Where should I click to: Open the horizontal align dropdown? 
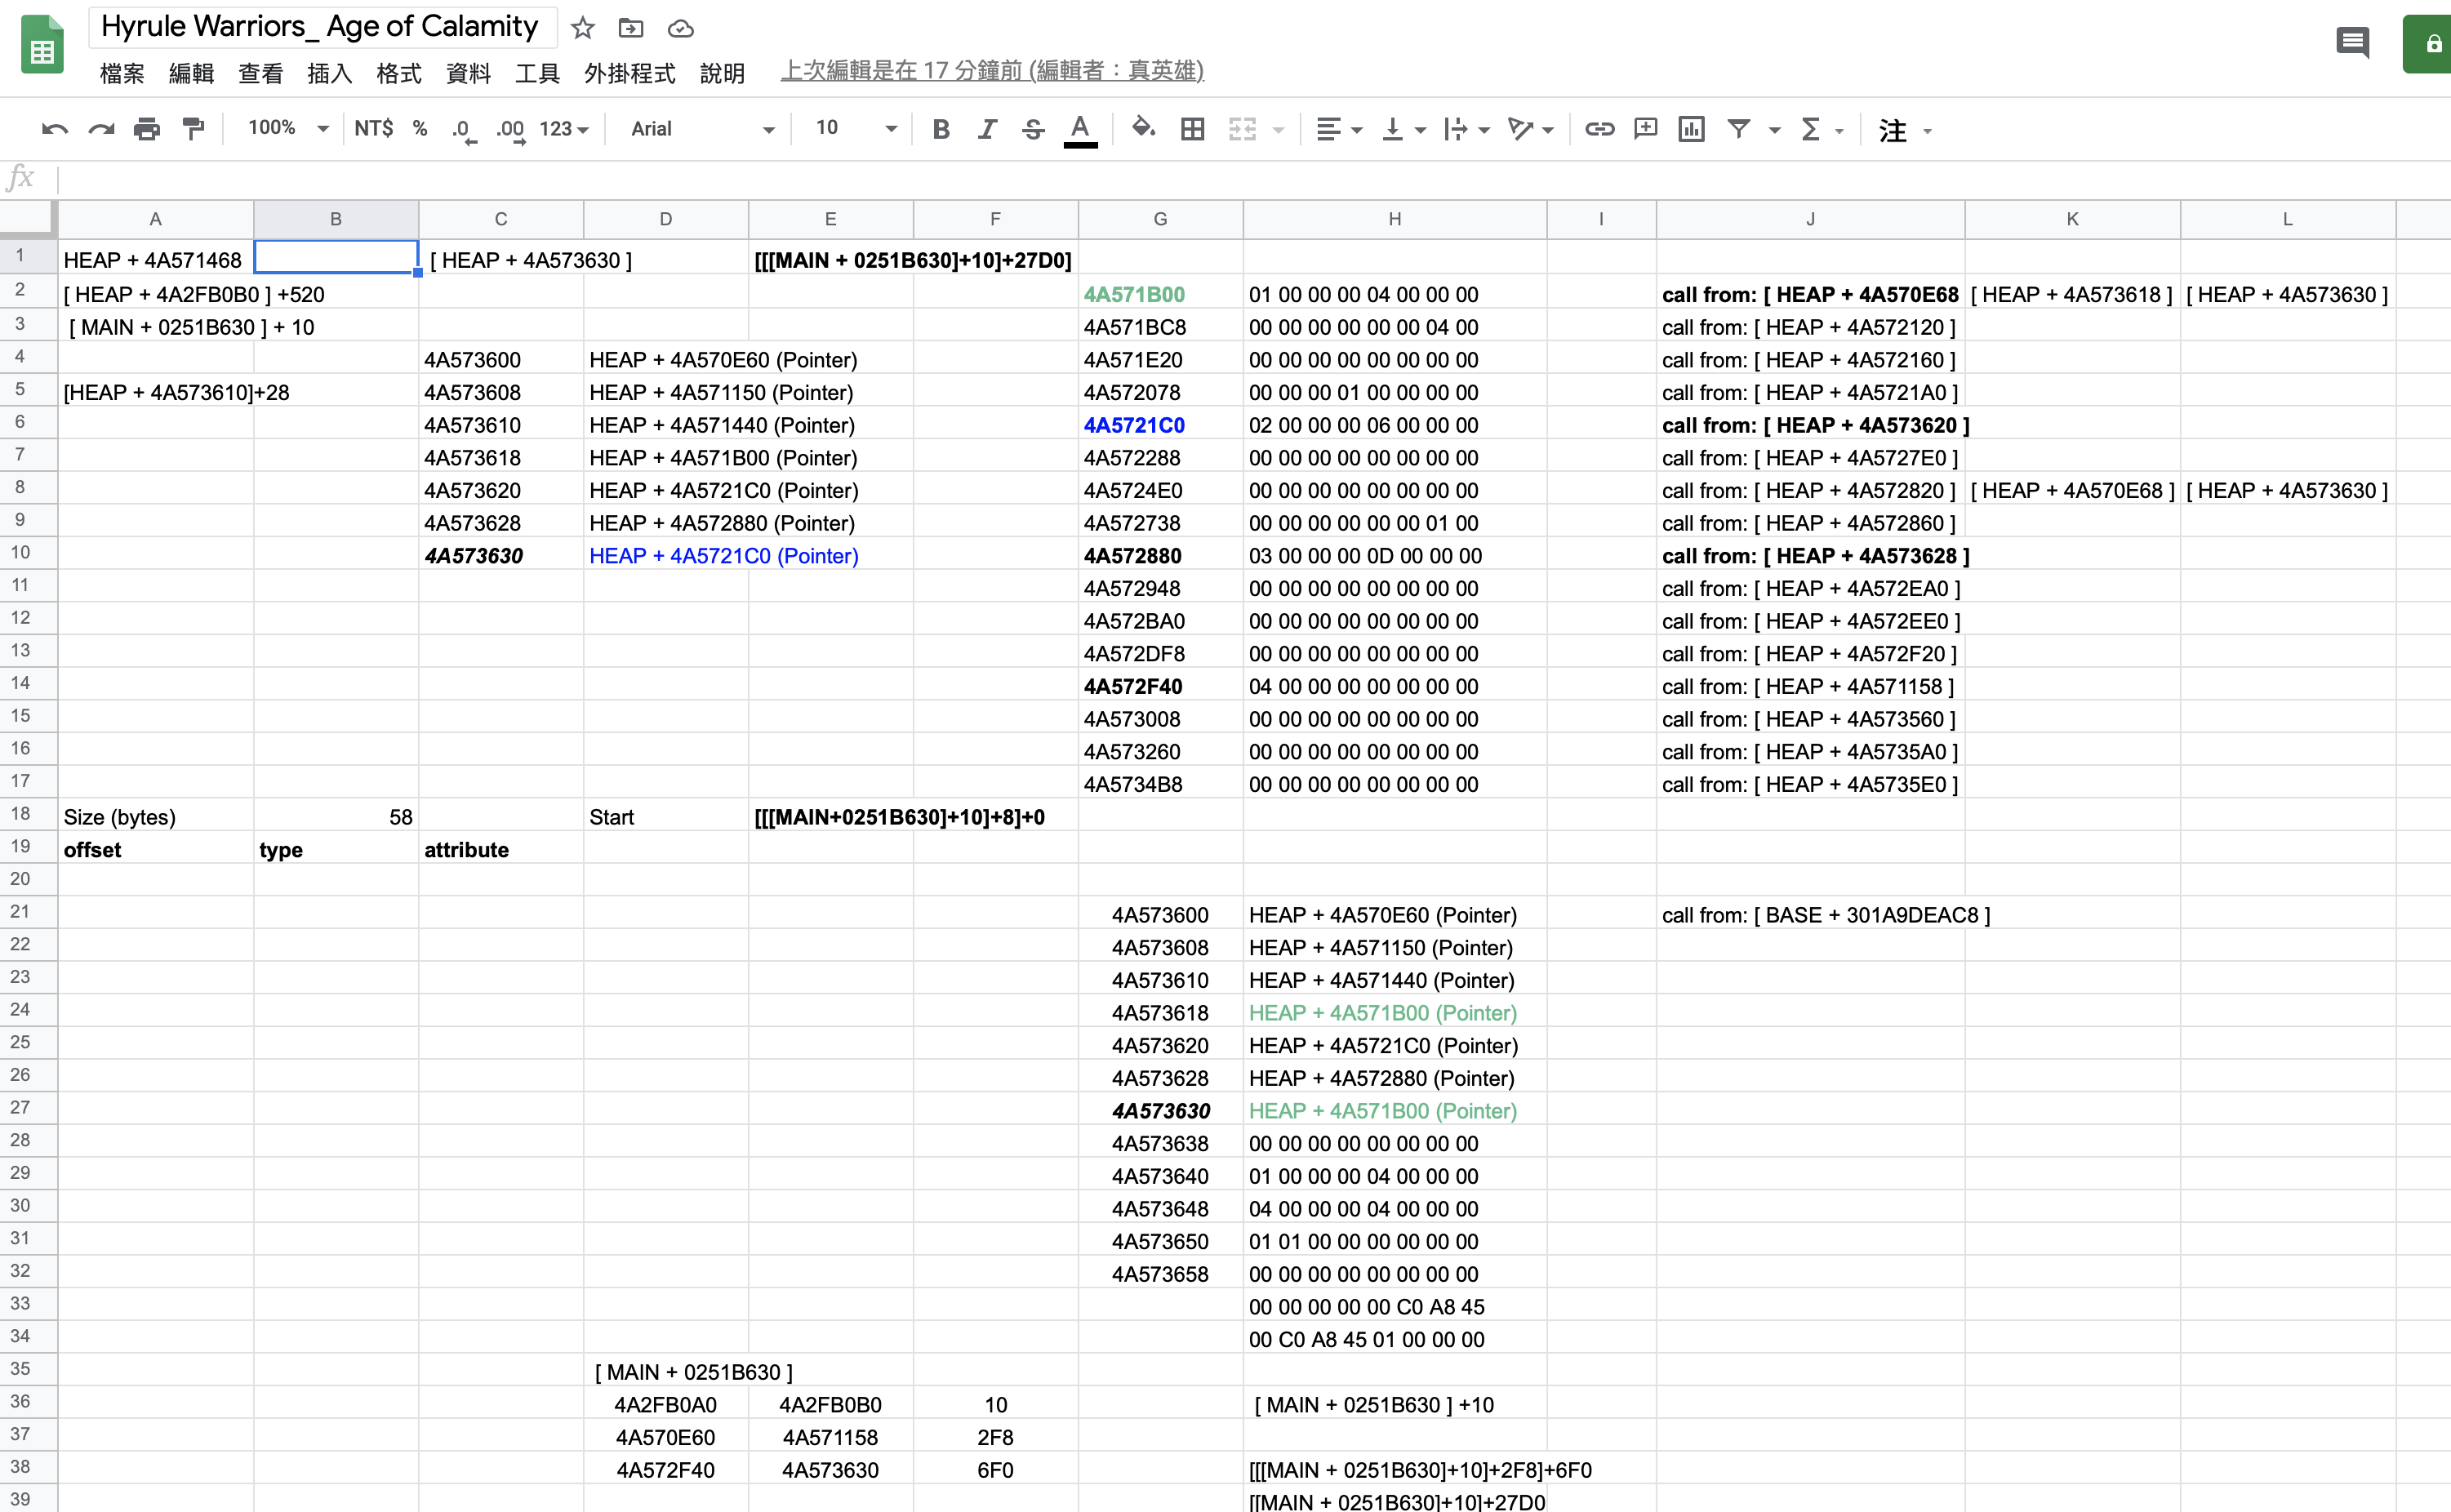(x=1338, y=129)
